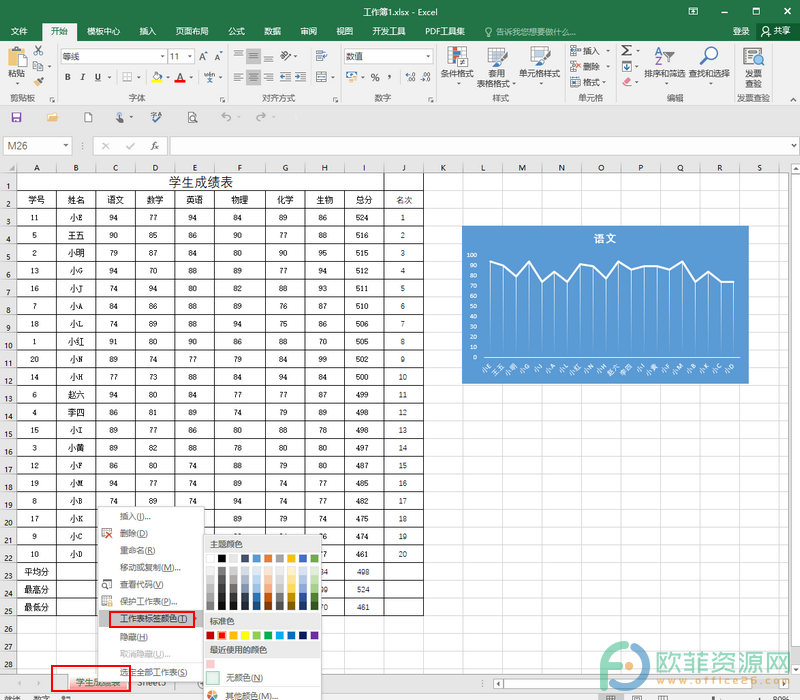The width and height of the screenshot is (800, 700).
Task: Click the Cut scissors icon
Action: [38, 51]
